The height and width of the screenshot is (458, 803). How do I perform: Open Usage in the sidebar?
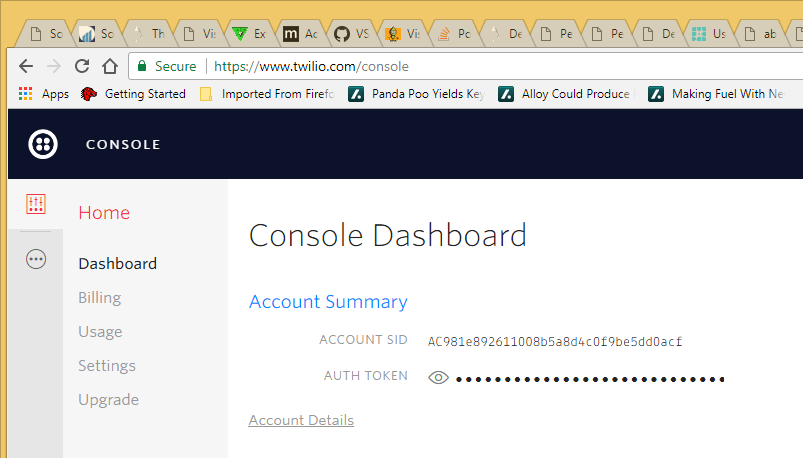(x=100, y=332)
